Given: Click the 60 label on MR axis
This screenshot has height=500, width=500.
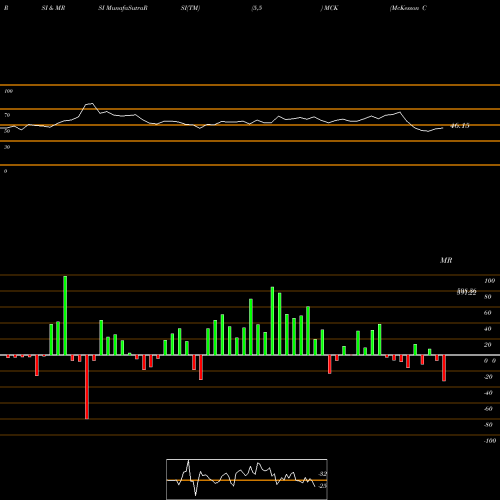Looking at the screenshot, I should (488, 313).
